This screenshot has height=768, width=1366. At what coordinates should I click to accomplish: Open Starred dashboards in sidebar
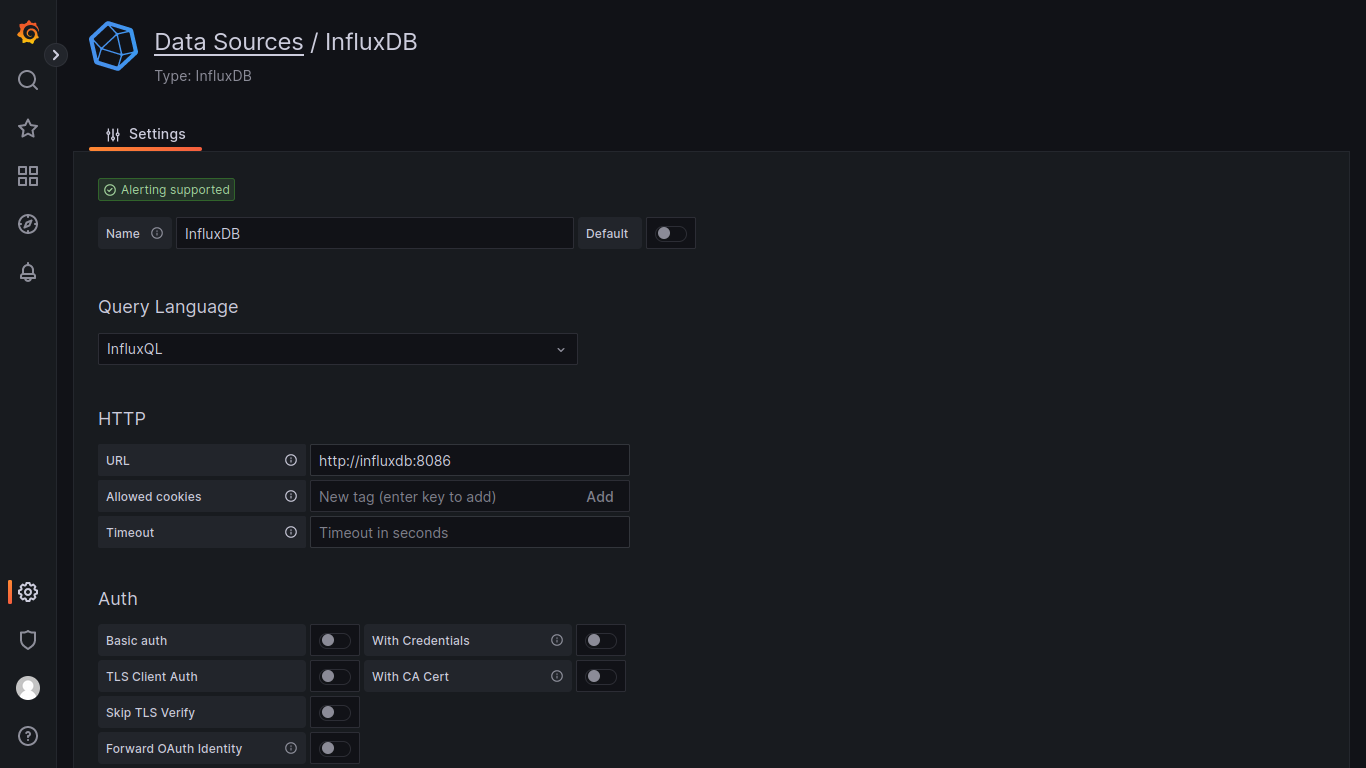(x=28, y=128)
